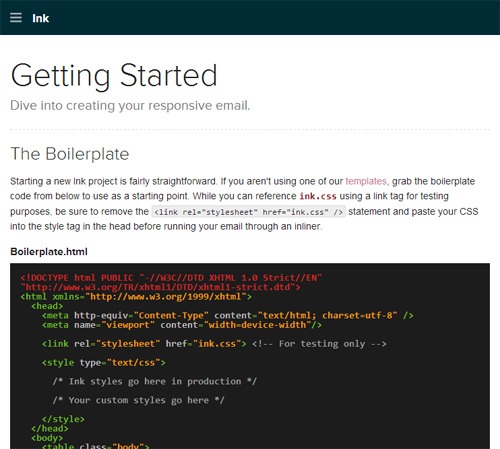Open the hamburger menu icon

(x=16, y=18)
